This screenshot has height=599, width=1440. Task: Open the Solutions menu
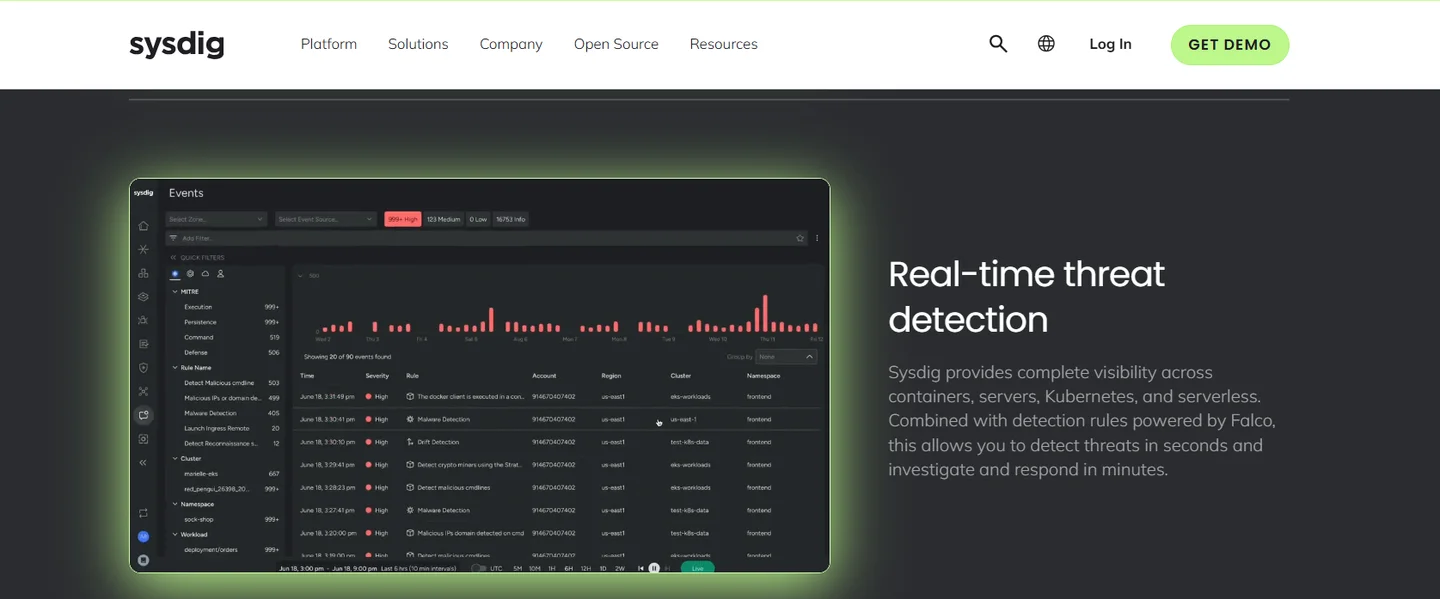(x=418, y=44)
